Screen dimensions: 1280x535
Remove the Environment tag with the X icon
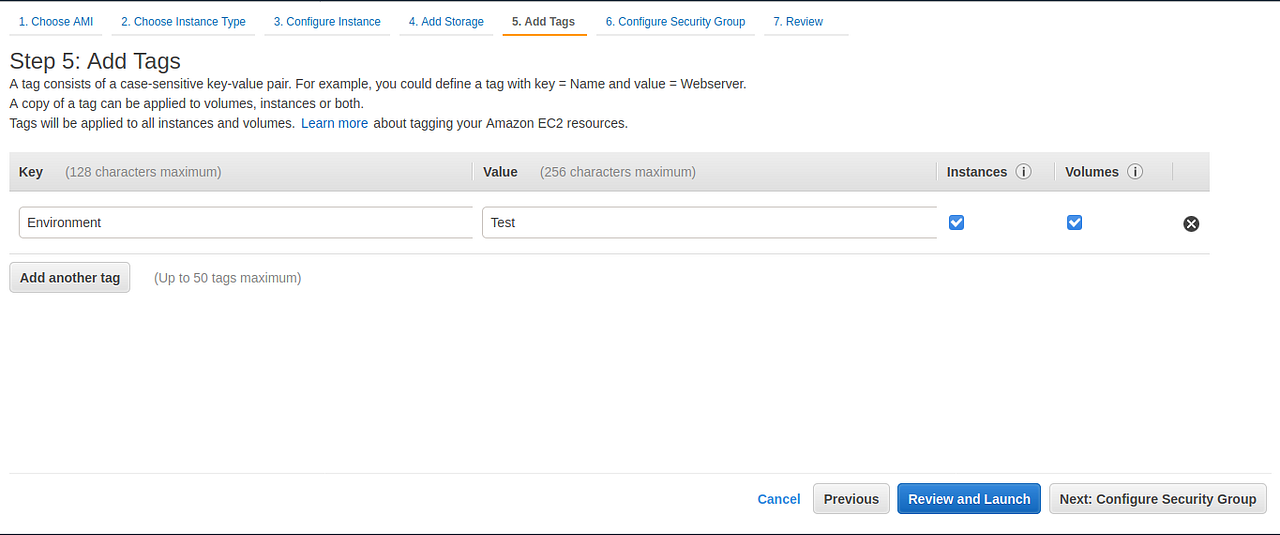[1191, 223]
